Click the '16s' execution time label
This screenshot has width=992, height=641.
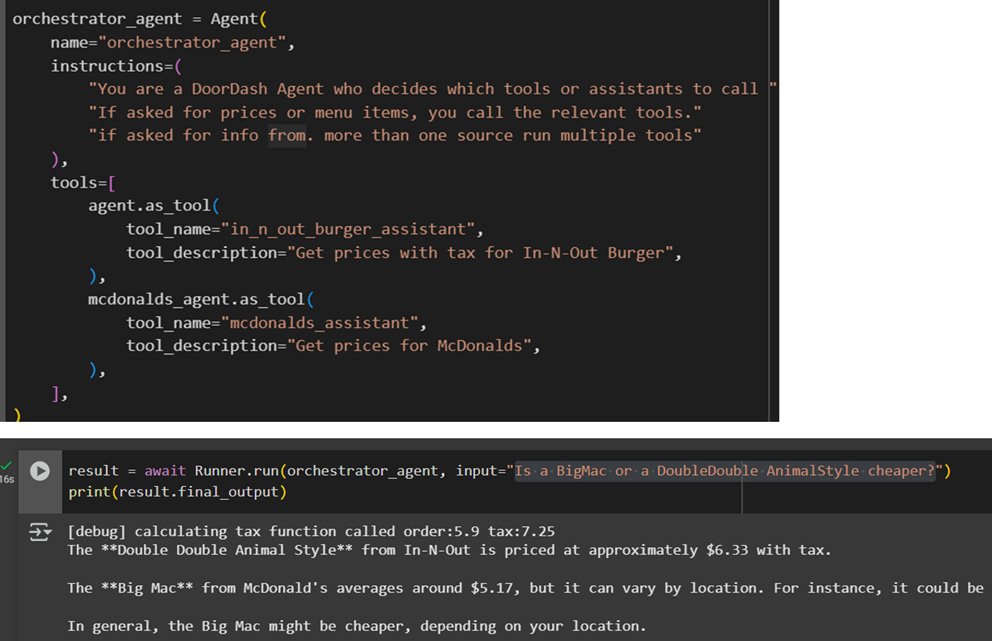[x=6, y=480]
